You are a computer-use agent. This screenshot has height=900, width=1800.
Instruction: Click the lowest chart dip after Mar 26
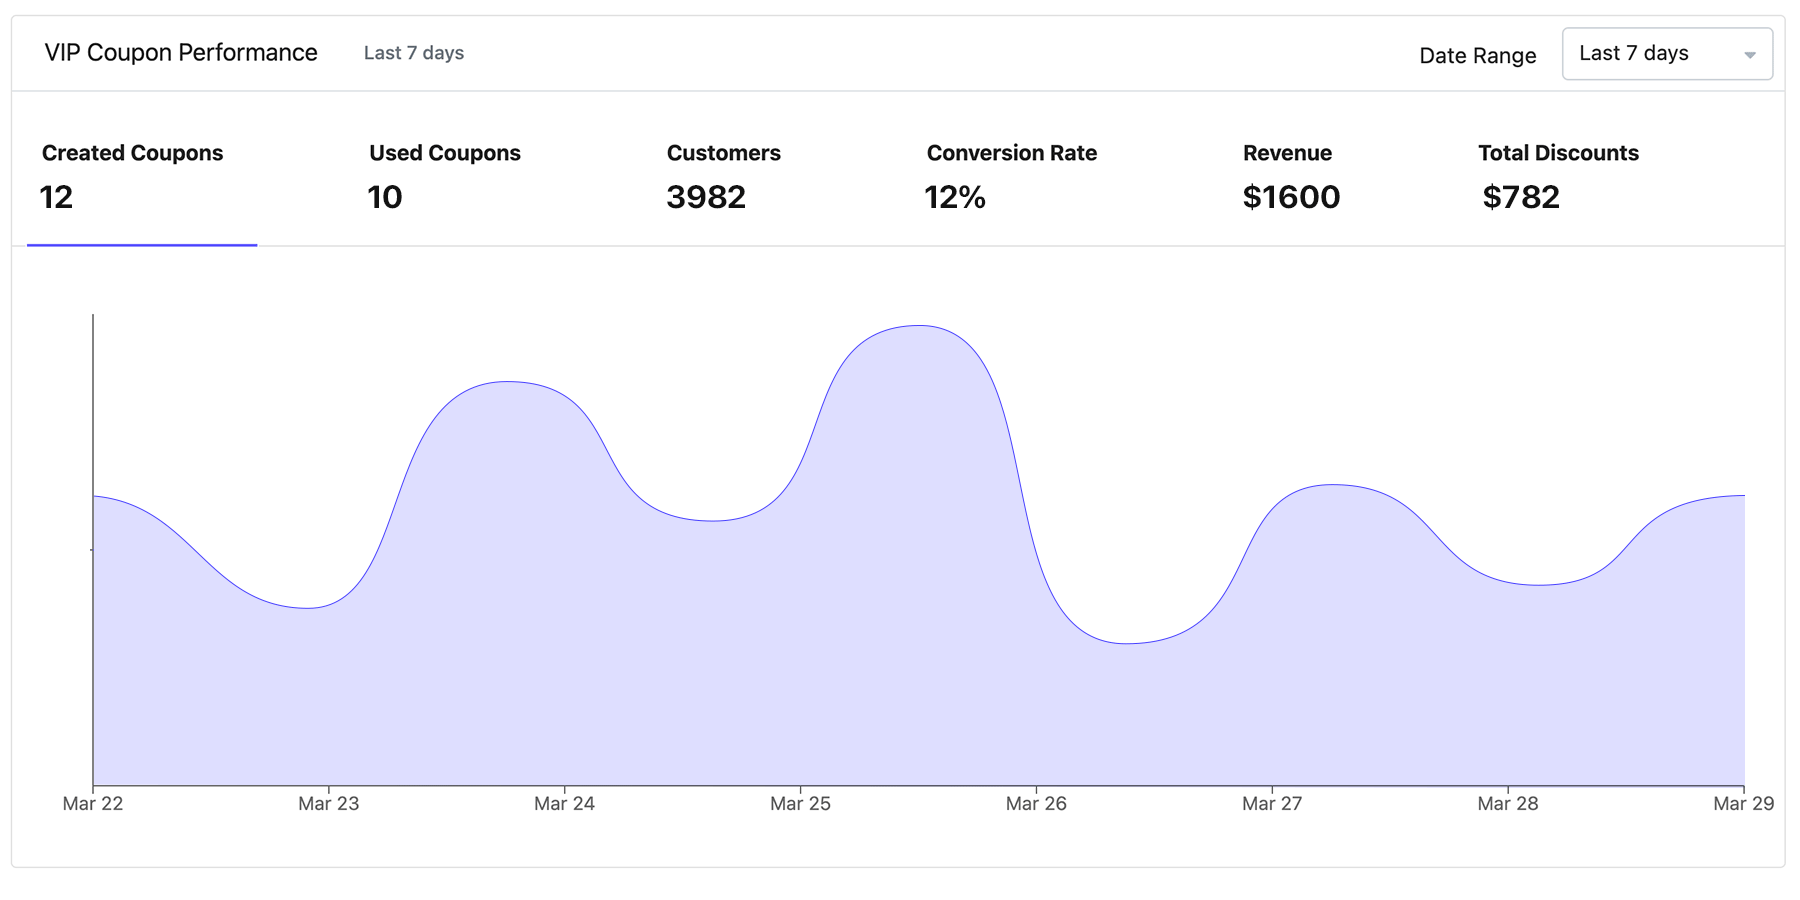tap(1127, 643)
